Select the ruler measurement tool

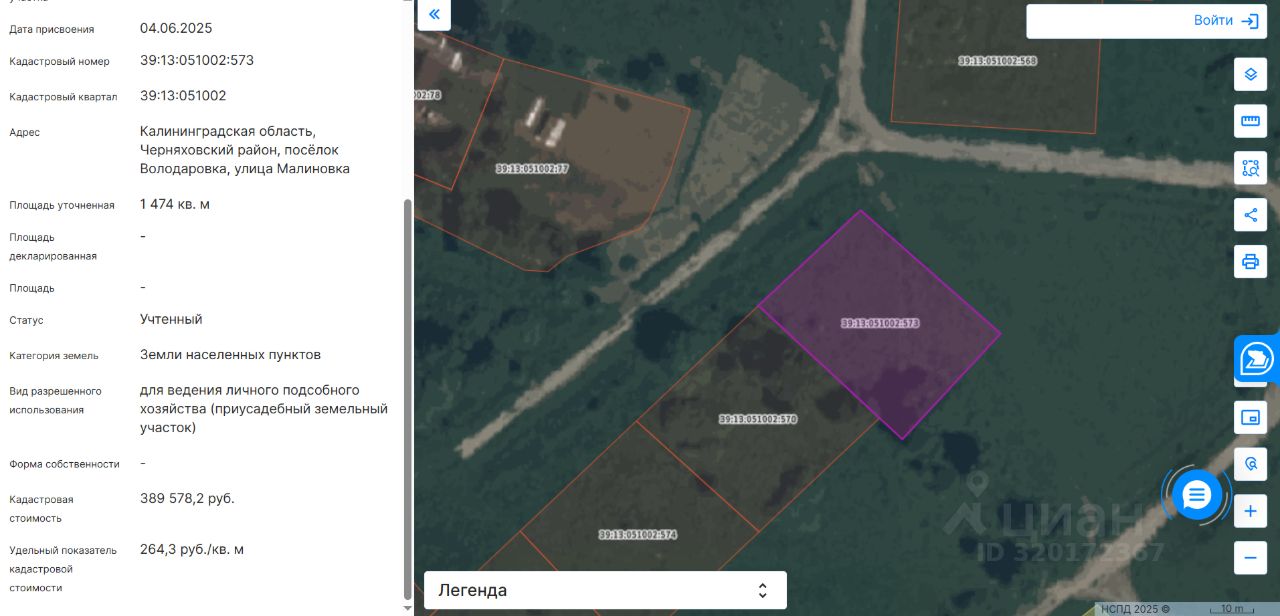[x=1250, y=121]
